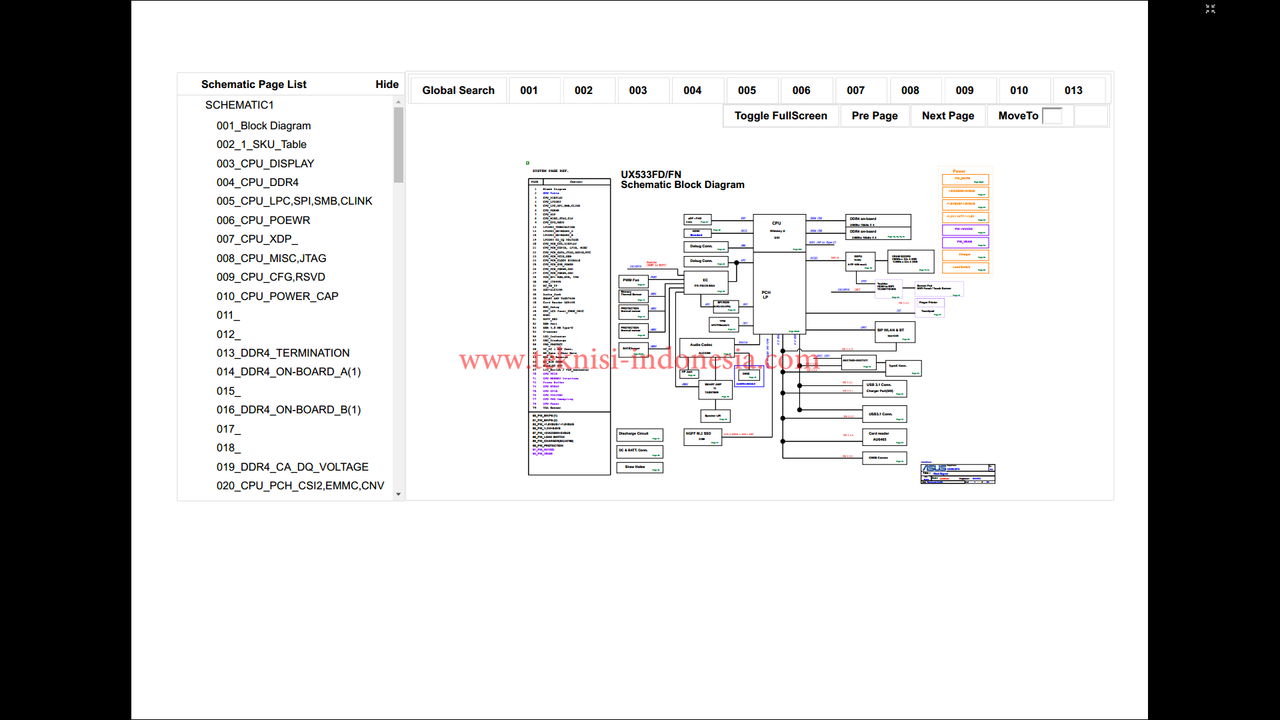Select the 017_ list entry

[229, 429]
